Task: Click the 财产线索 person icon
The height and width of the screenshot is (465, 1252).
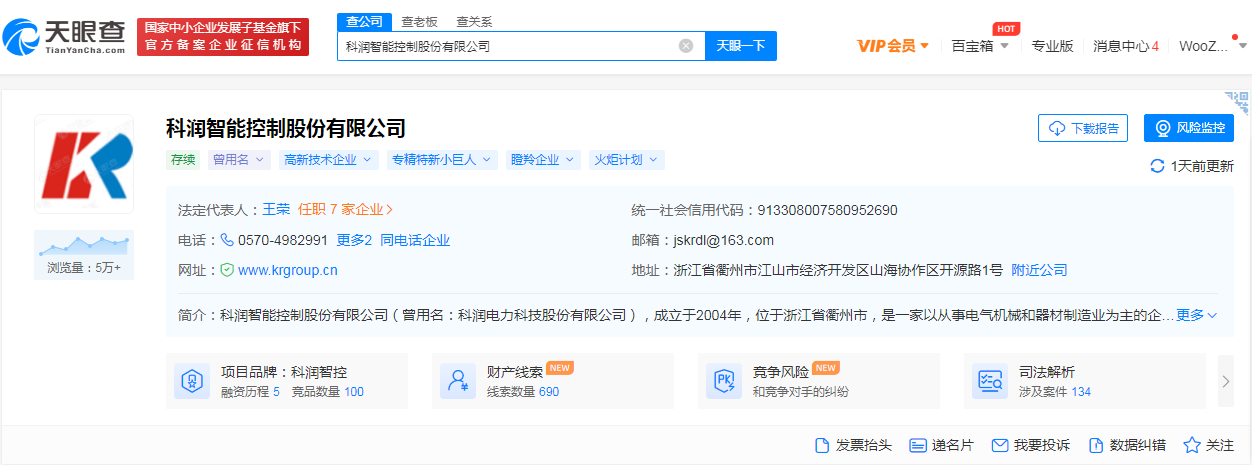Action: (458, 381)
